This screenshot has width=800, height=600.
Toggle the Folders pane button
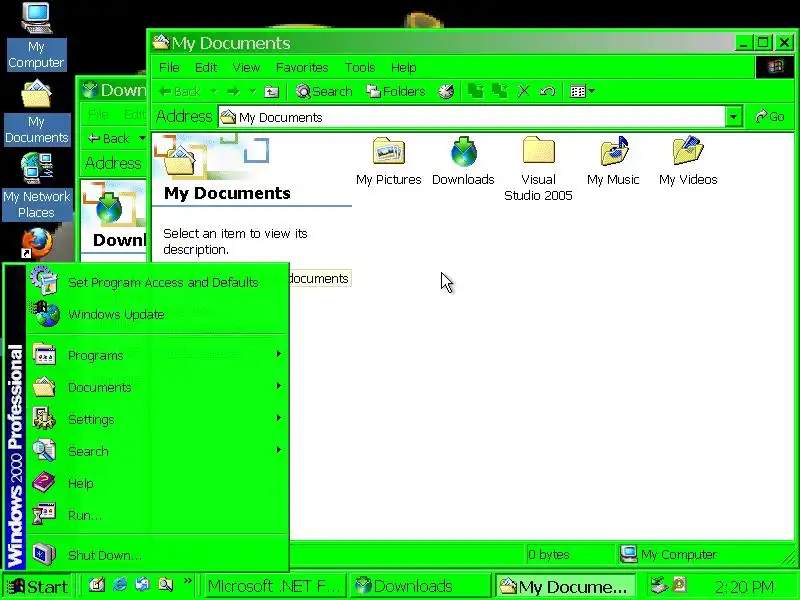395,91
